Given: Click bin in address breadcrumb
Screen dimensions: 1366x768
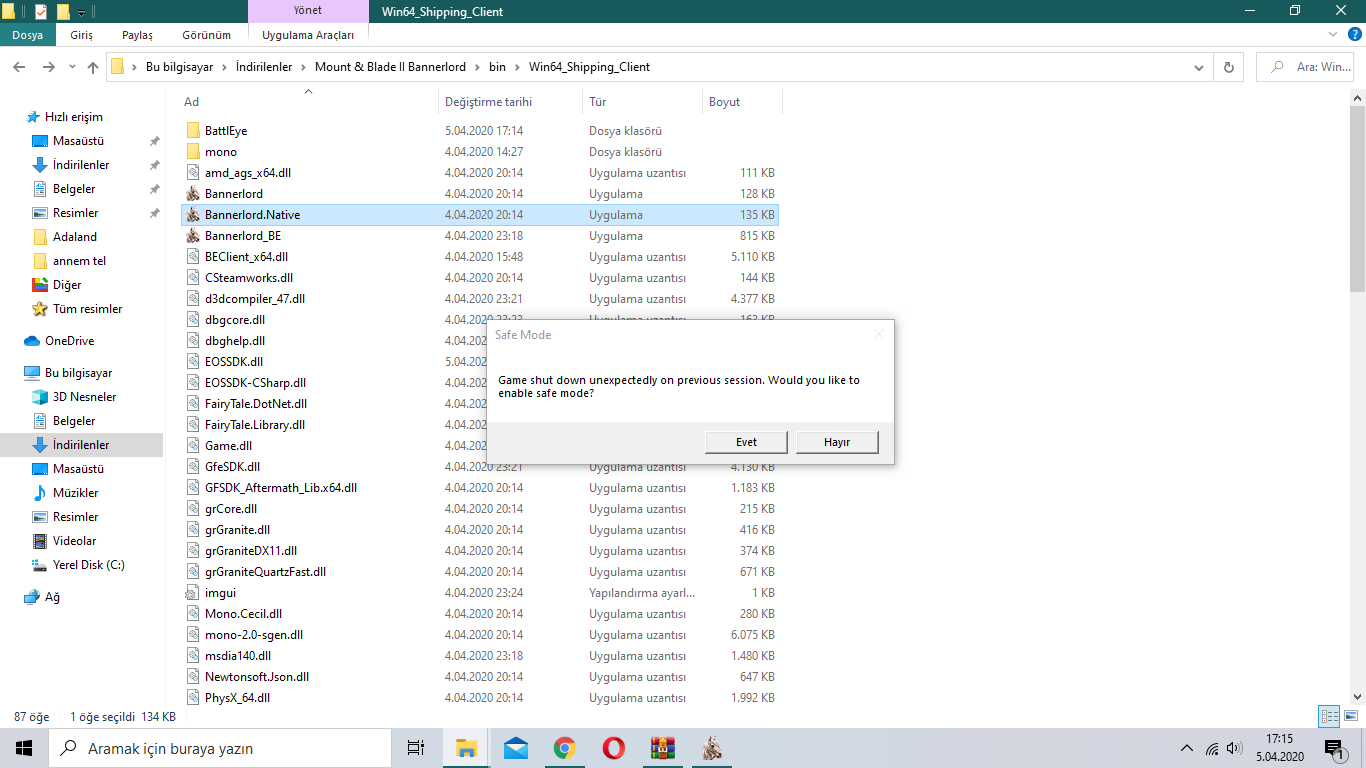Looking at the screenshot, I should pos(497,67).
